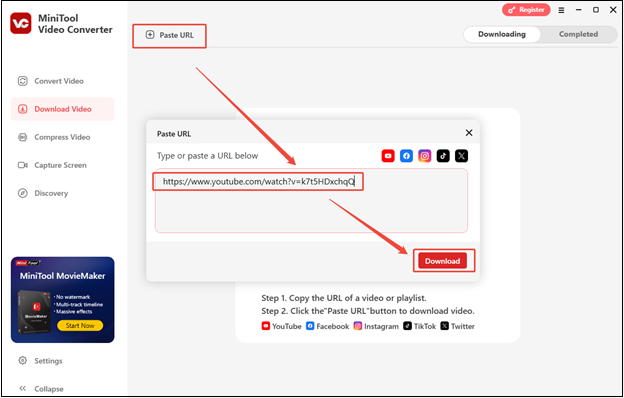Click the Paste URL button
Viewport: 624px width, 398px height.
pos(170,35)
